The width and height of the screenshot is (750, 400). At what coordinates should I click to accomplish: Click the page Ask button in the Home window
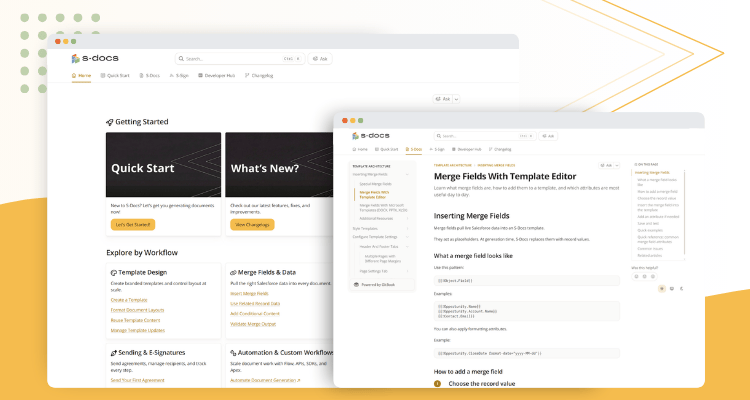tap(442, 99)
